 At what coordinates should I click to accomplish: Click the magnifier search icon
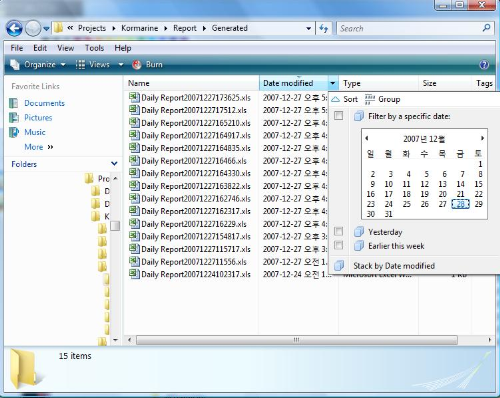tap(487, 28)
